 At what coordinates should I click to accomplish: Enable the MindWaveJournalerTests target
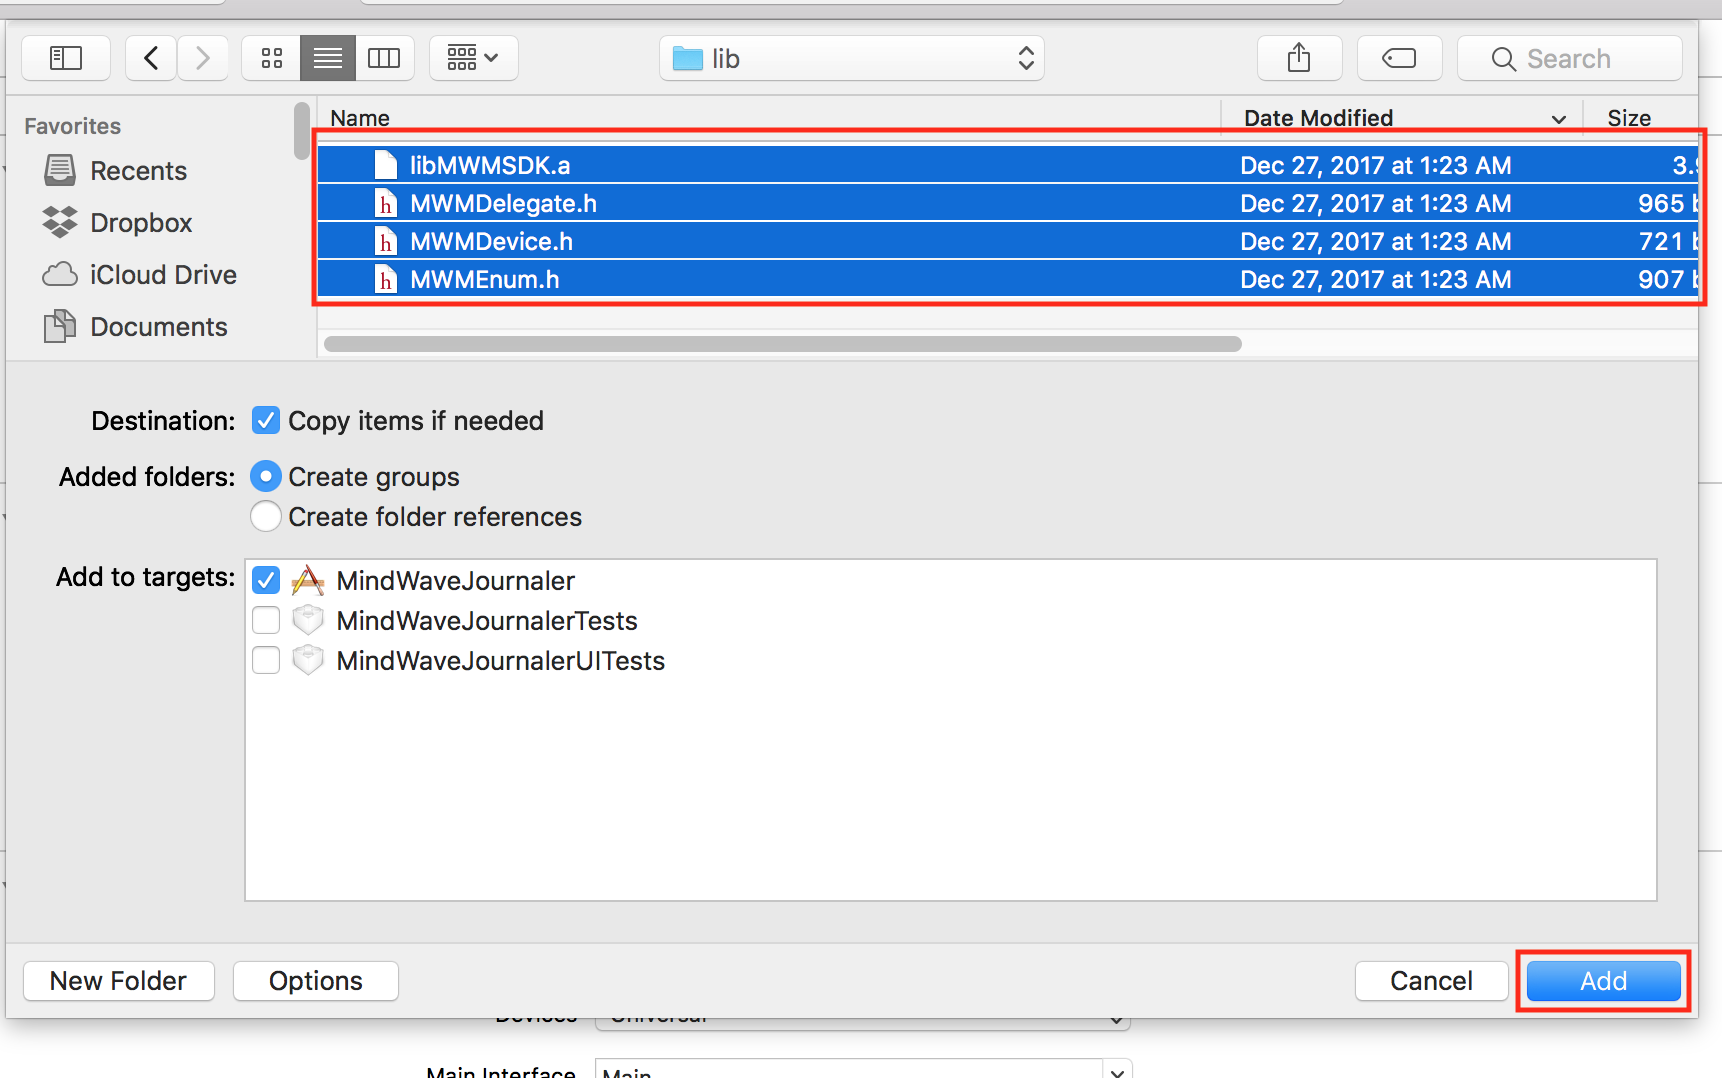point(265,620)
